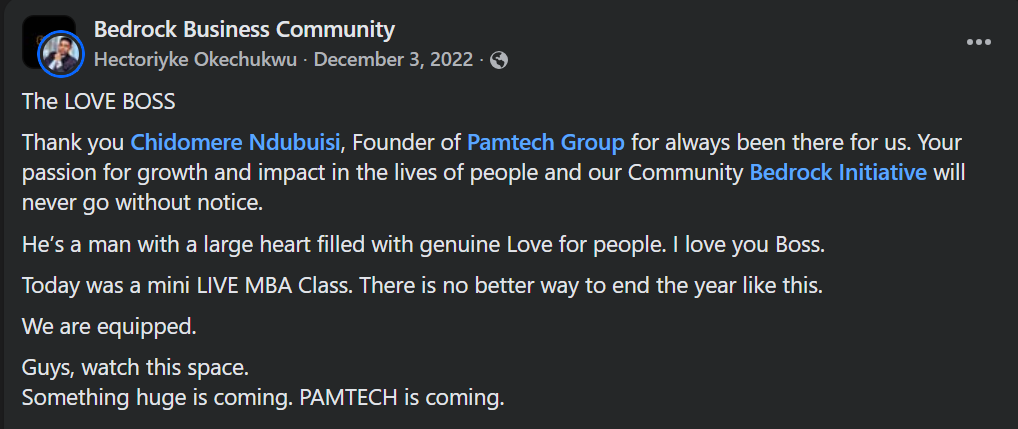Click the "PAMTECH is coming." closing sentence
This screenshot has height=429, width=1018.
(x=400, y=397)
